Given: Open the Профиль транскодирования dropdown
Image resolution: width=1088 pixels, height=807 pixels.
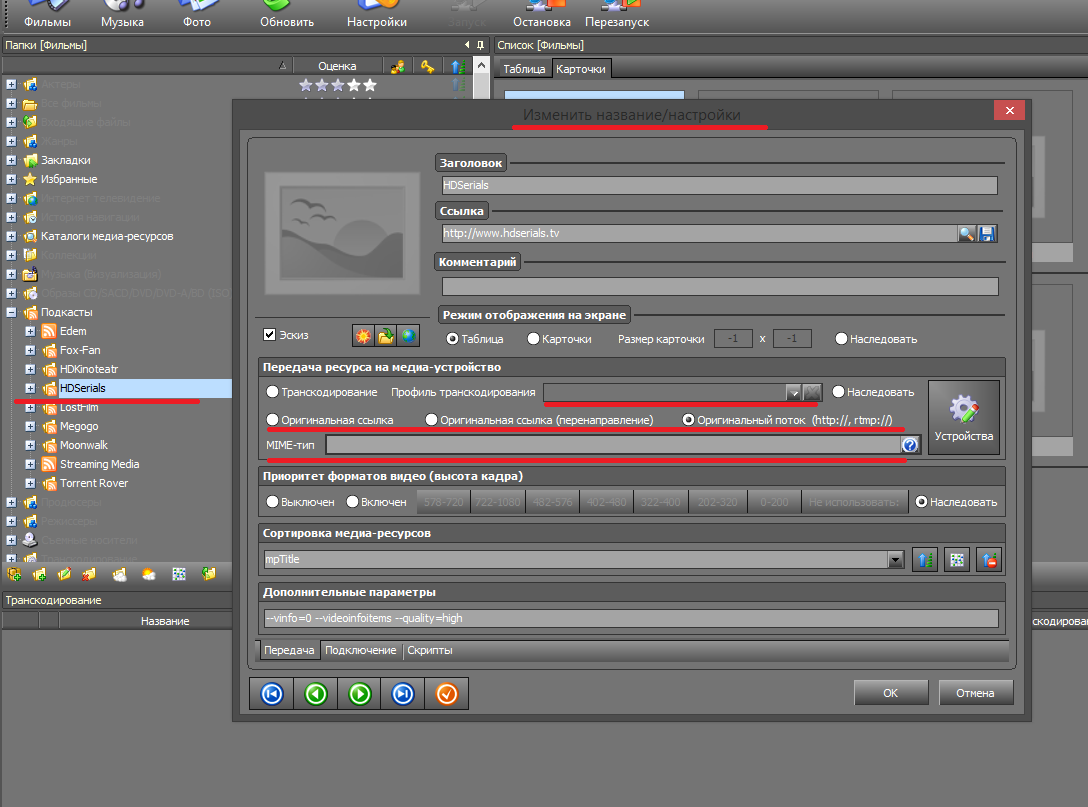Looking at the screenshot, I should coord(793,392).
